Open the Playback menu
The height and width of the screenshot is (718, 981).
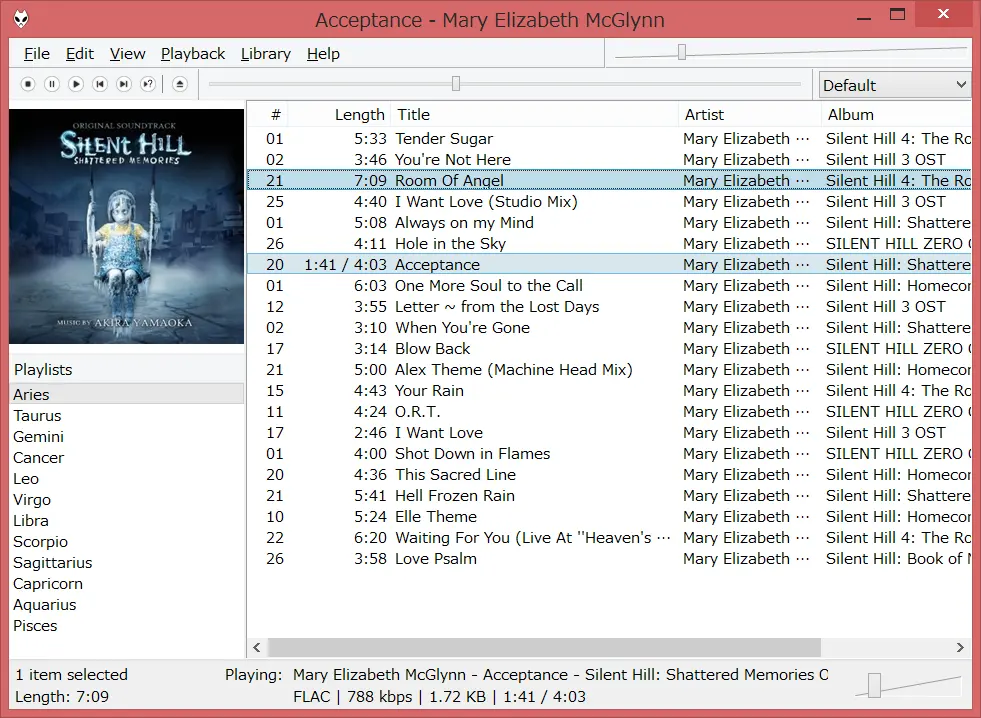point(193,54)
